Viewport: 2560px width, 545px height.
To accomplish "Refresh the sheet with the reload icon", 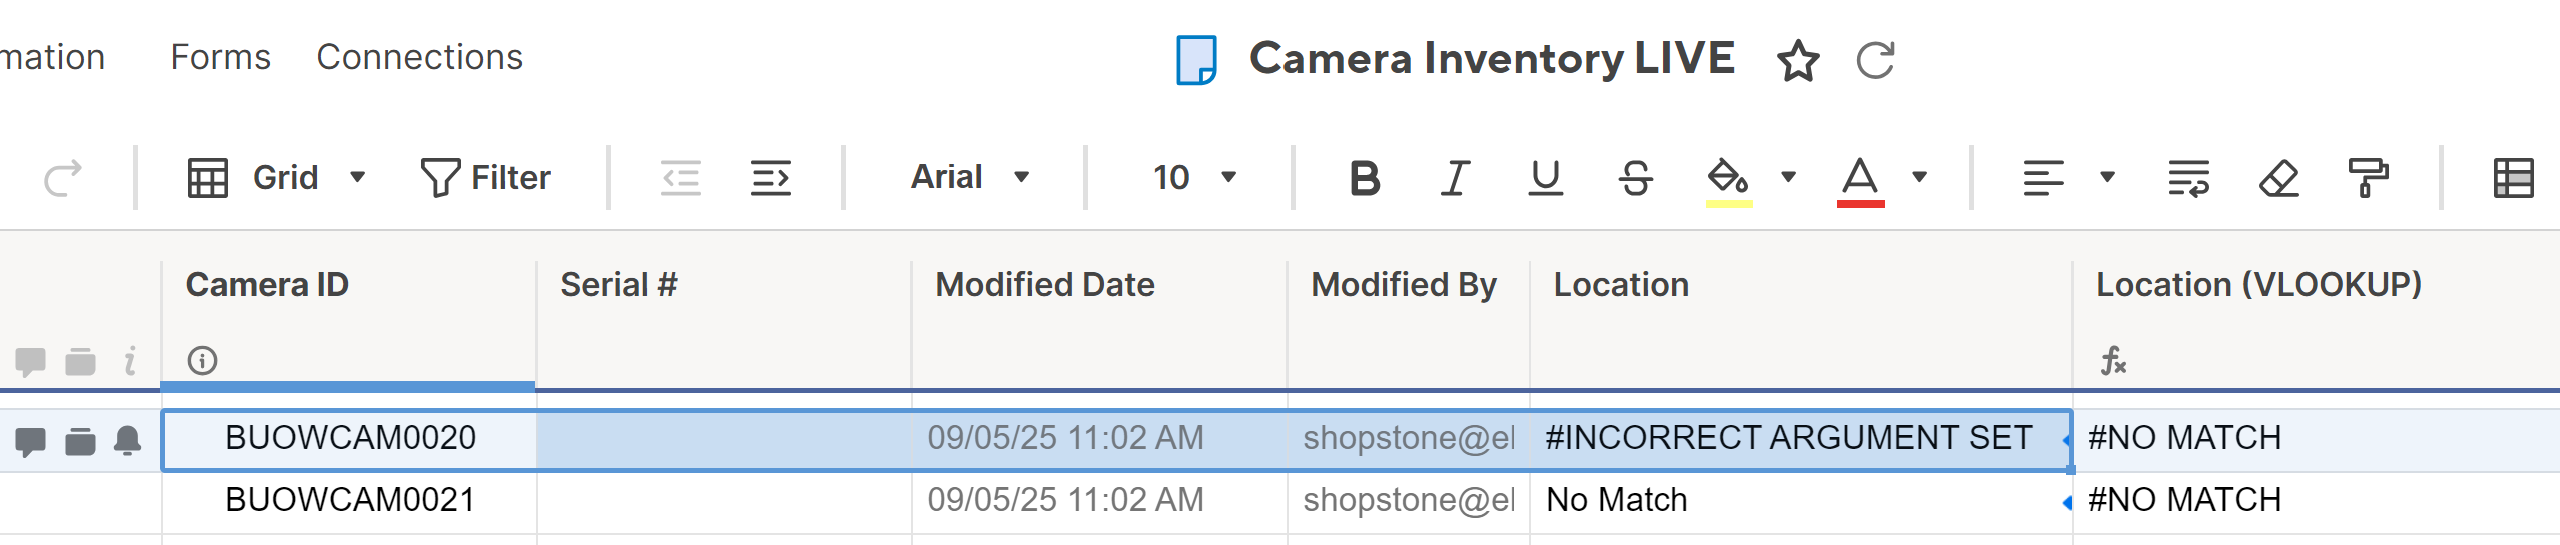I will coord(1875,60).
